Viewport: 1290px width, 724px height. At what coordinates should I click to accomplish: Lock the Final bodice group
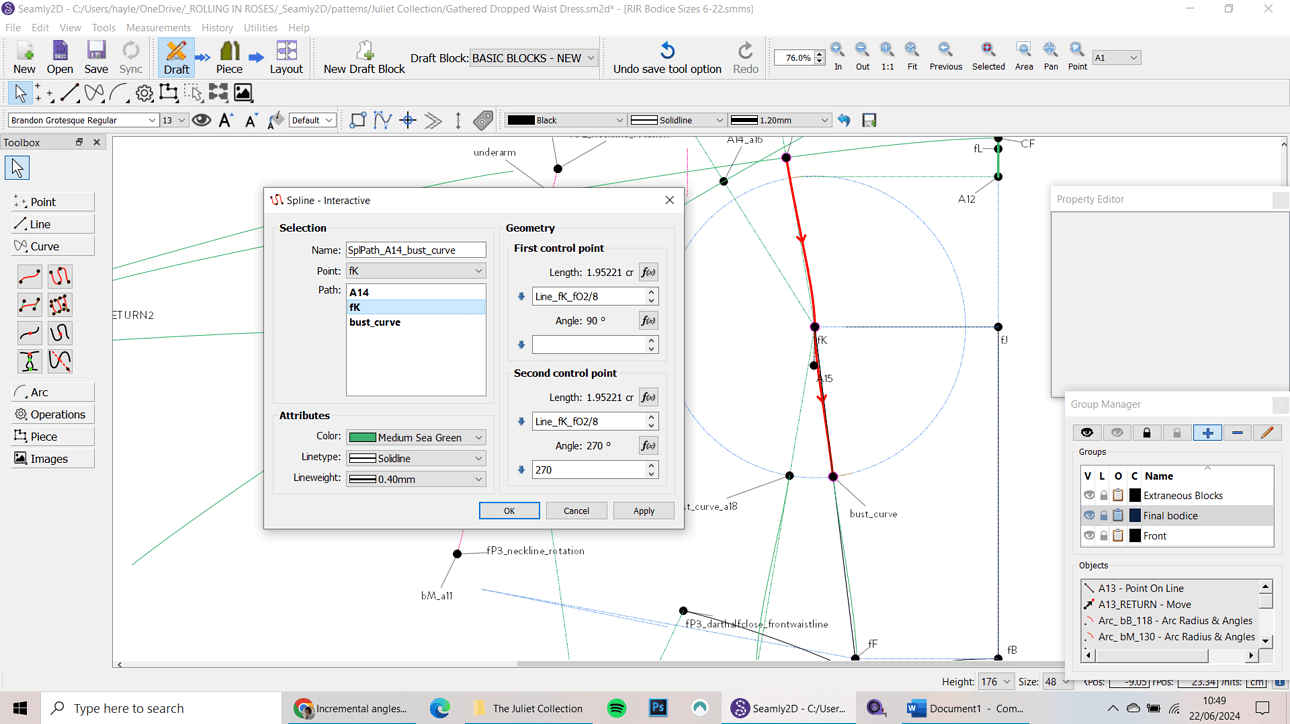click(x=1103, y=514)
